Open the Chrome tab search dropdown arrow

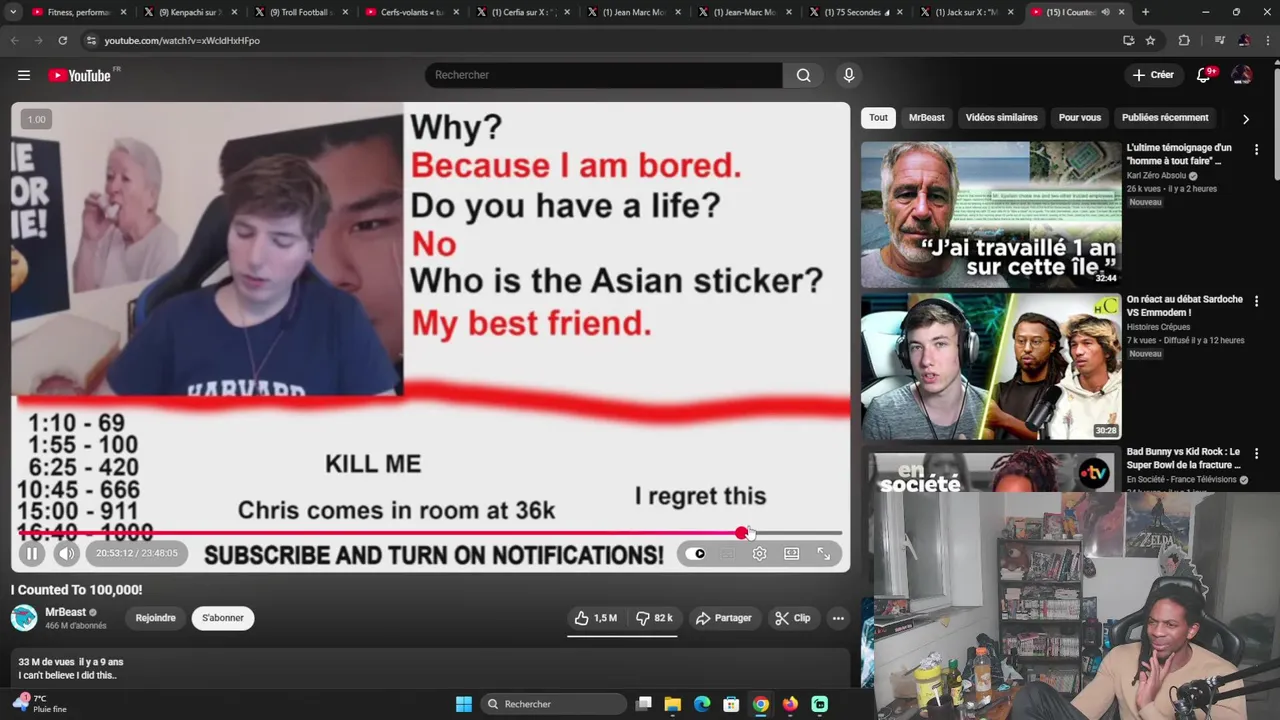click(x=13, y=12)
